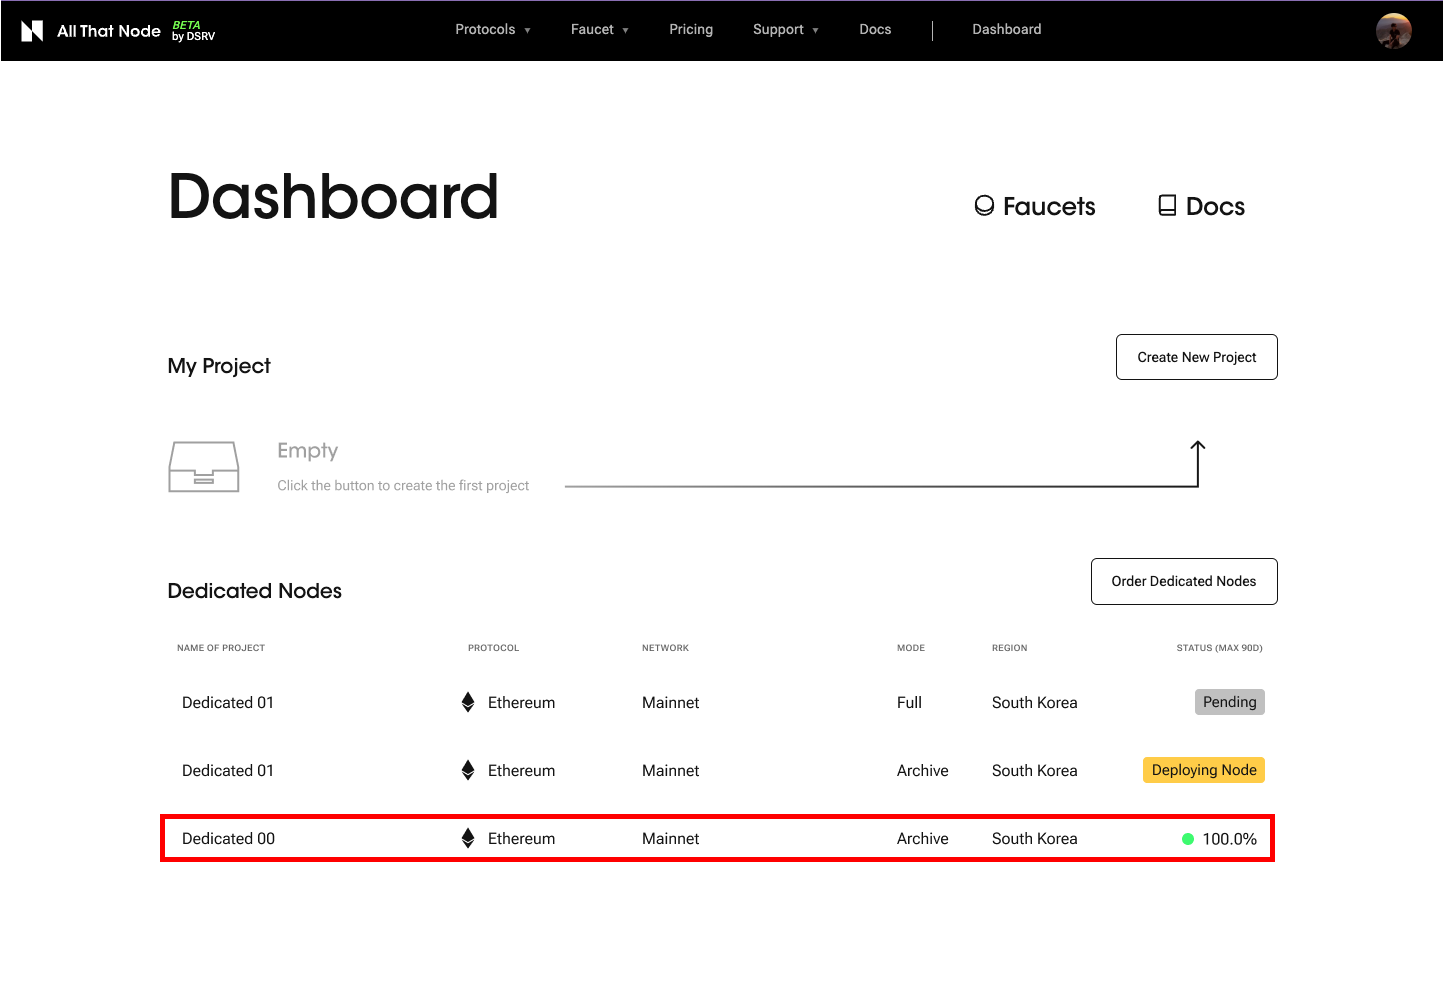Screen dimensions: 1443x991
Task: Click Archive mode in Dedicated 00 row
Action: click(x=923, y=839)
